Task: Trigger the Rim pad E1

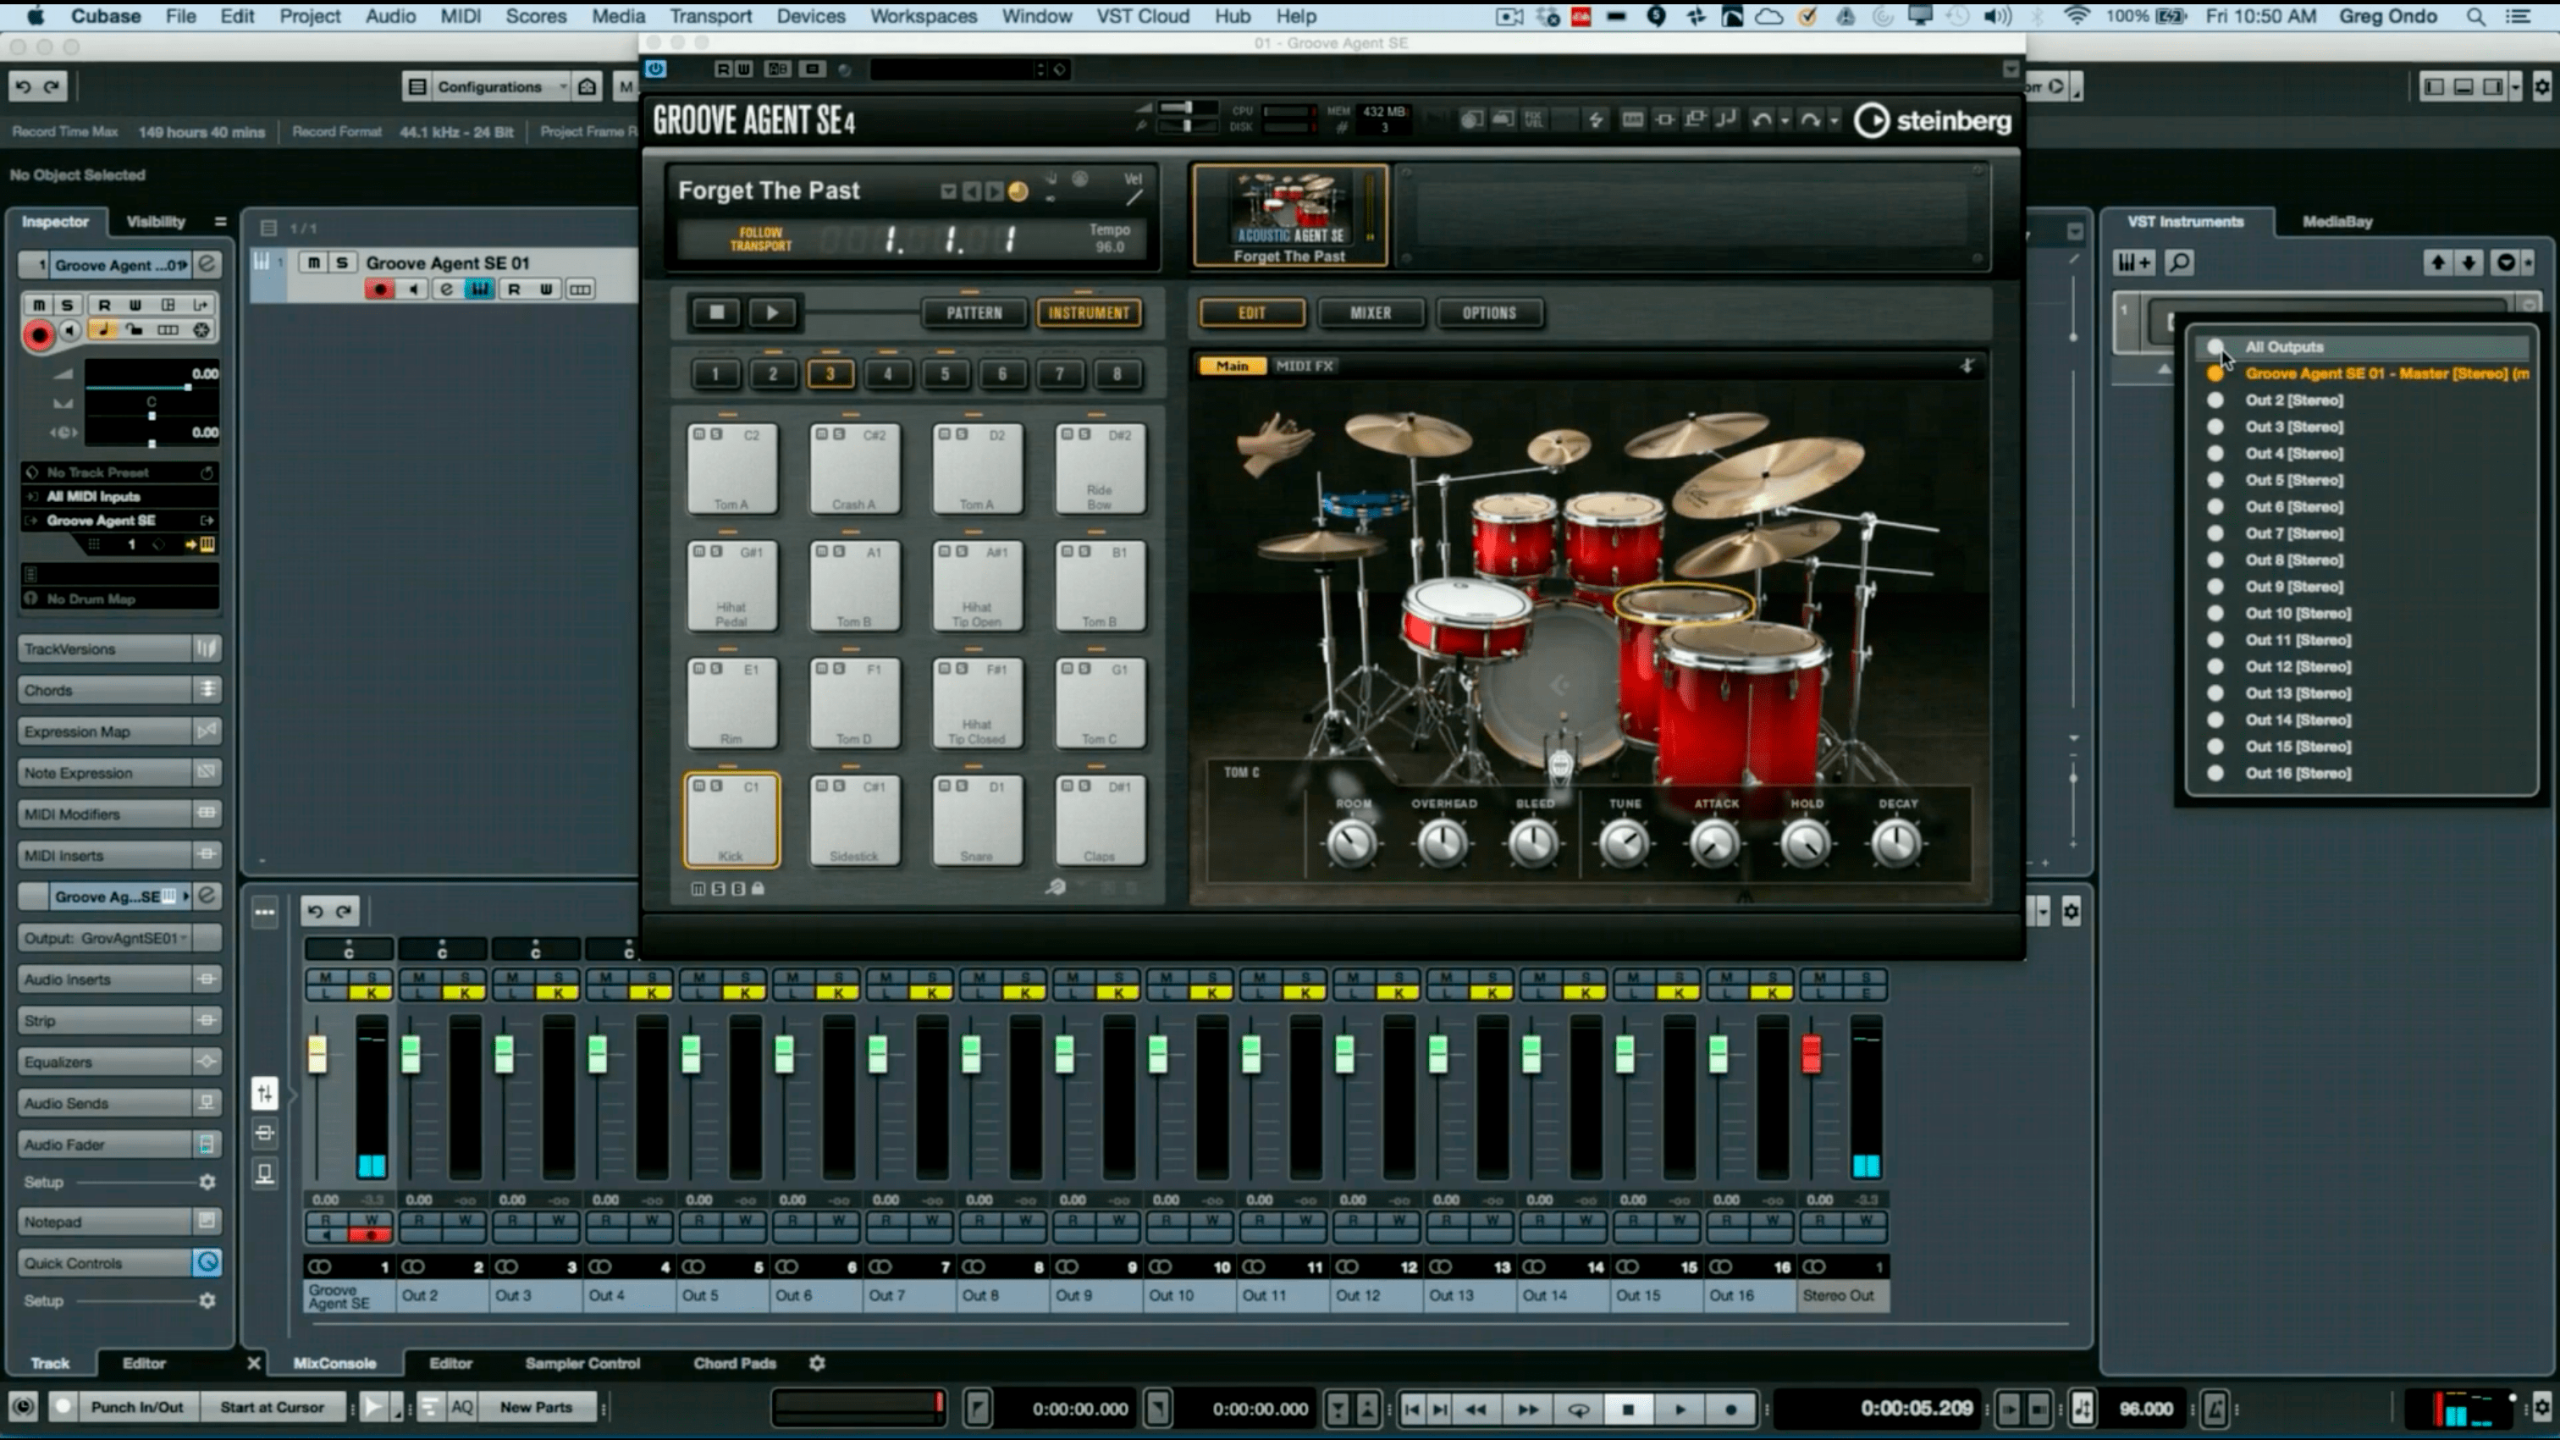Action: 731,702
